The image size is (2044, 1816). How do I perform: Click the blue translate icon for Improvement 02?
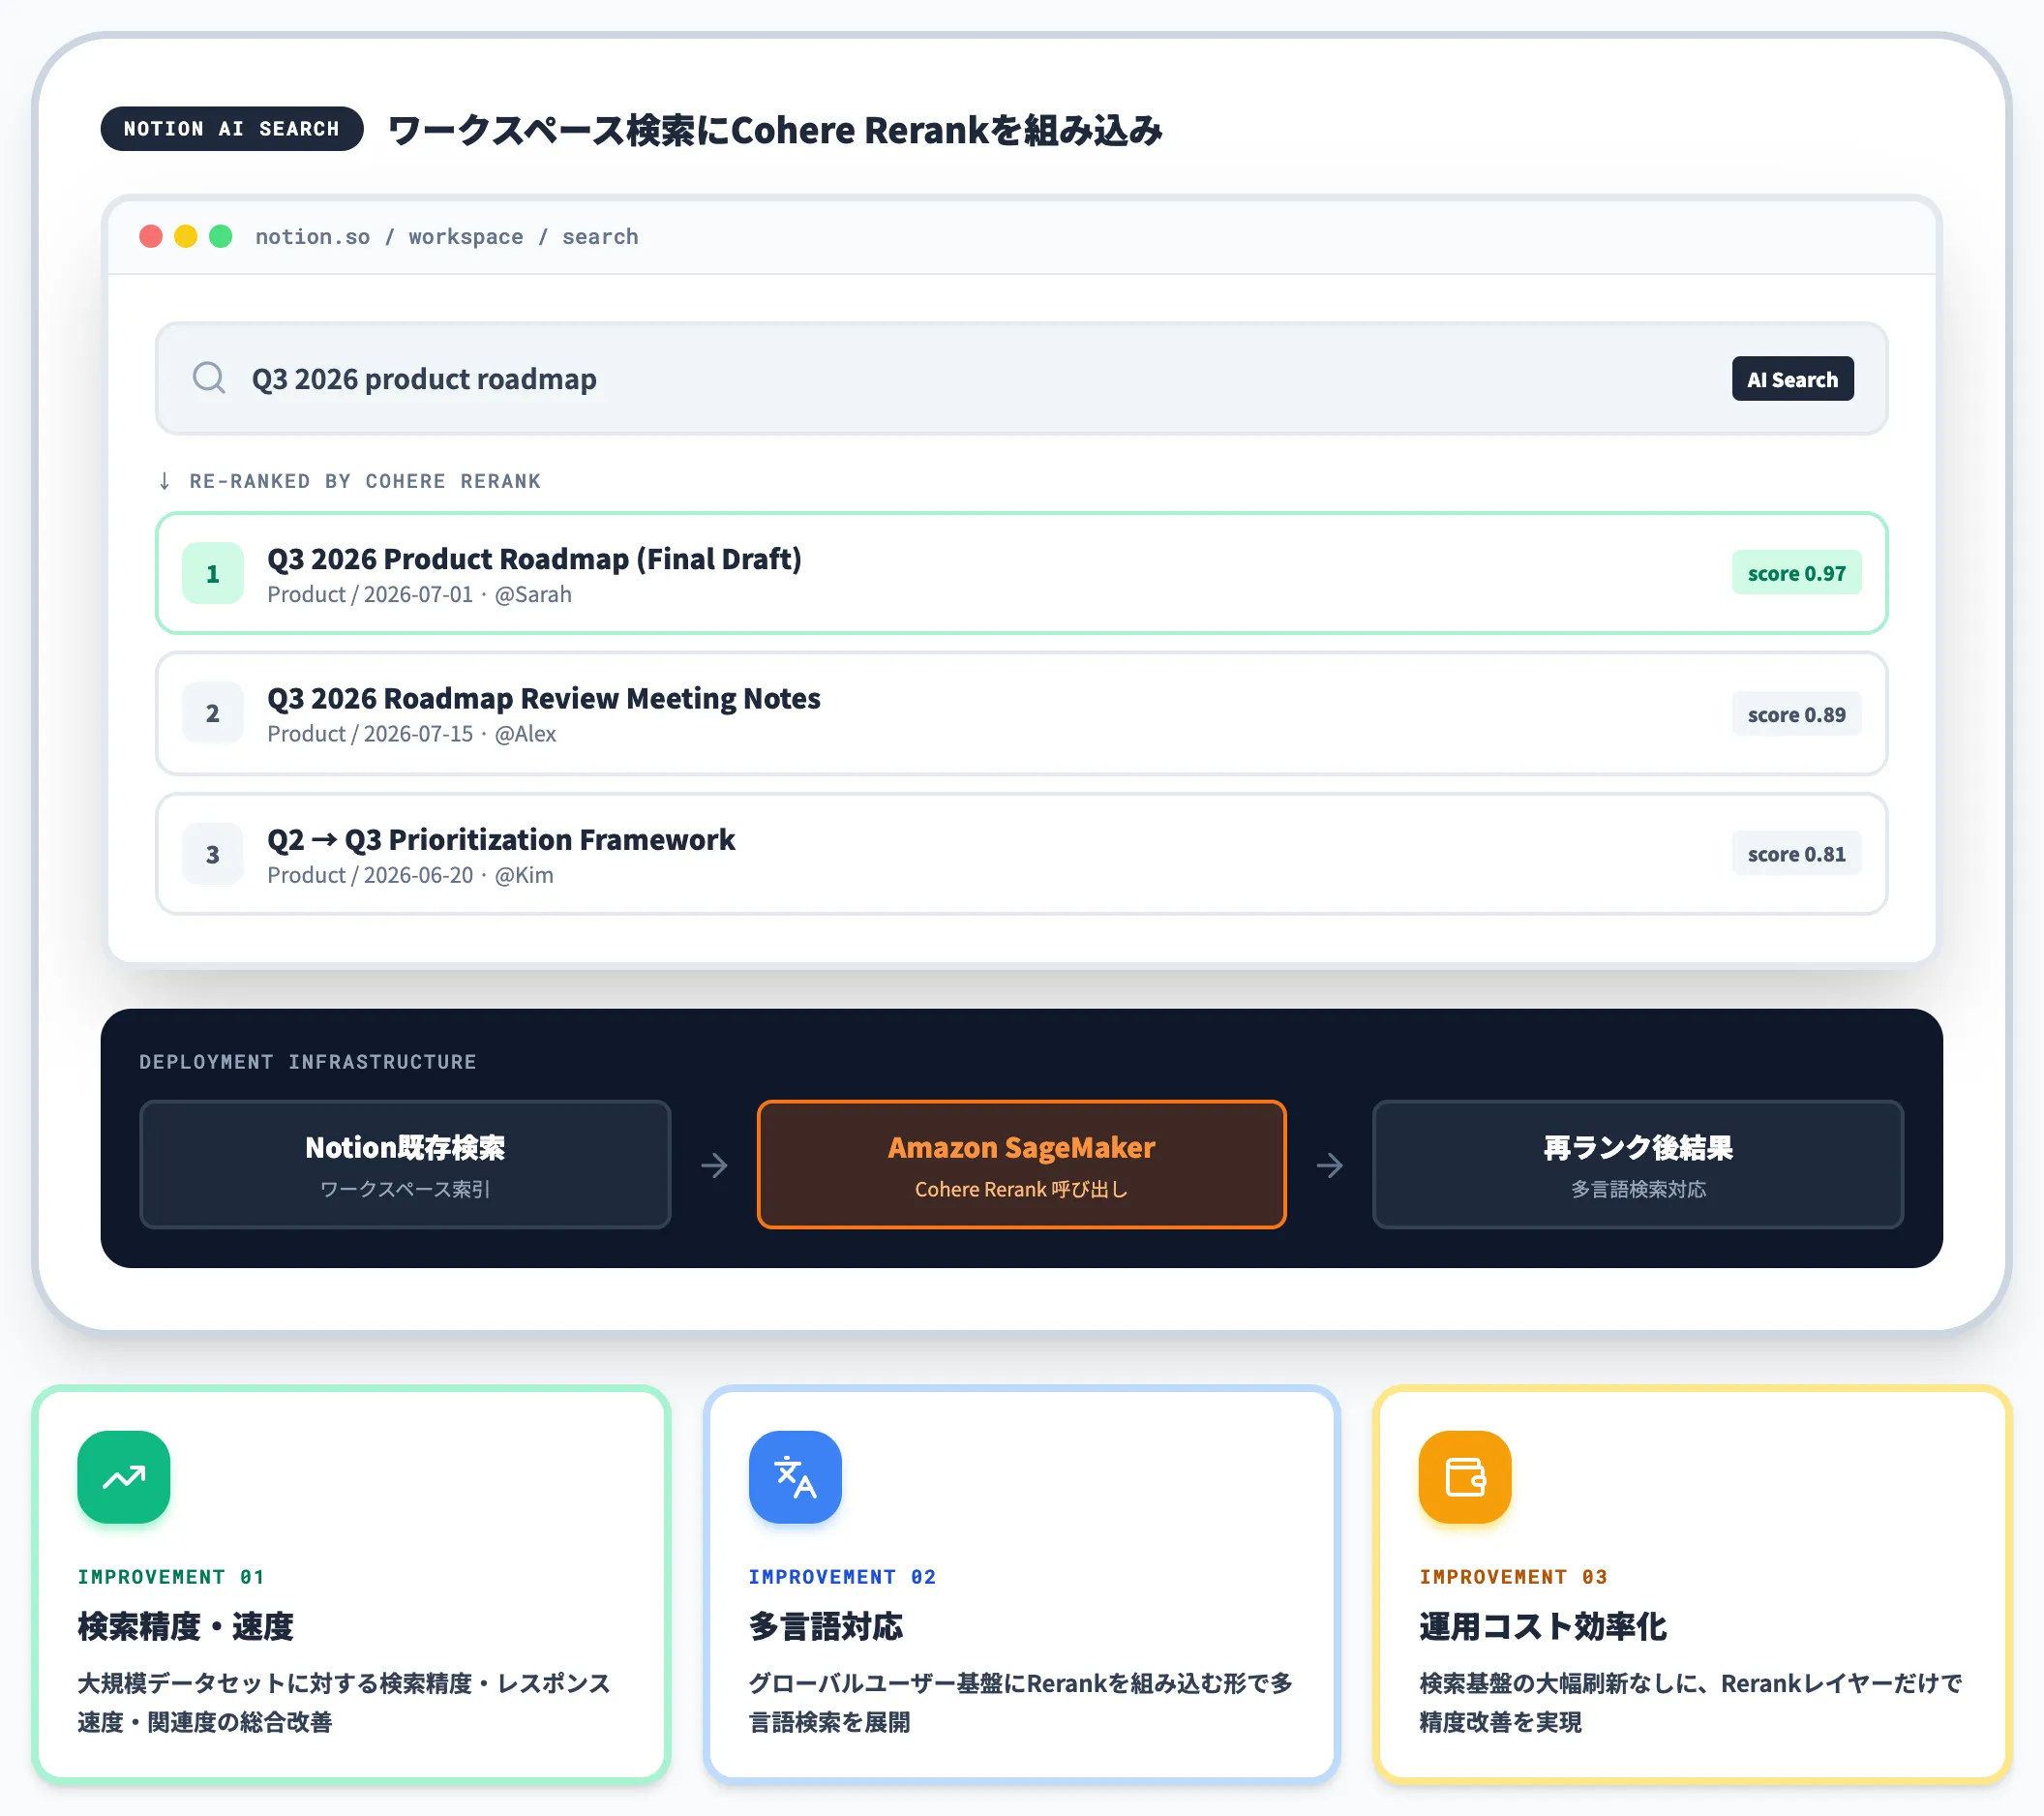click(795, 1477)
